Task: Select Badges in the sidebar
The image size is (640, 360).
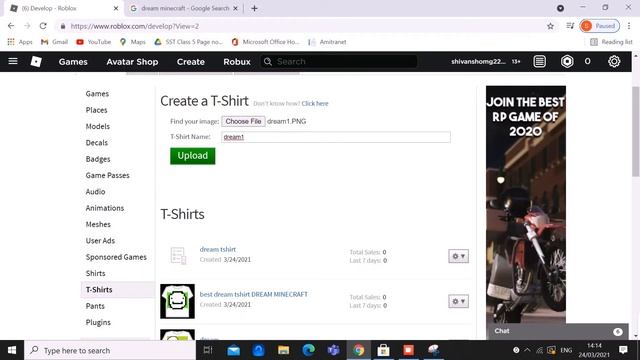Action: (98, 159)
